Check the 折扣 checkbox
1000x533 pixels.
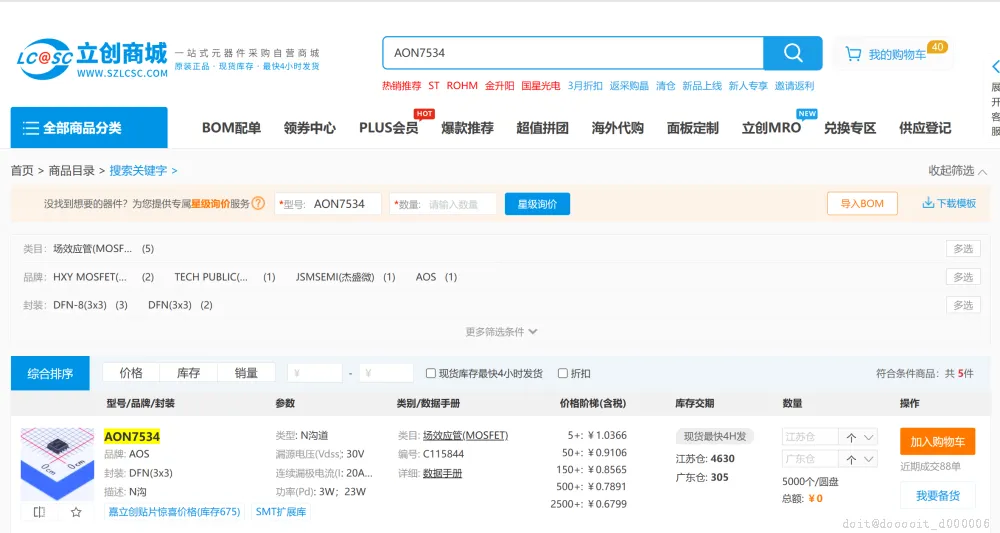(562, 374)
